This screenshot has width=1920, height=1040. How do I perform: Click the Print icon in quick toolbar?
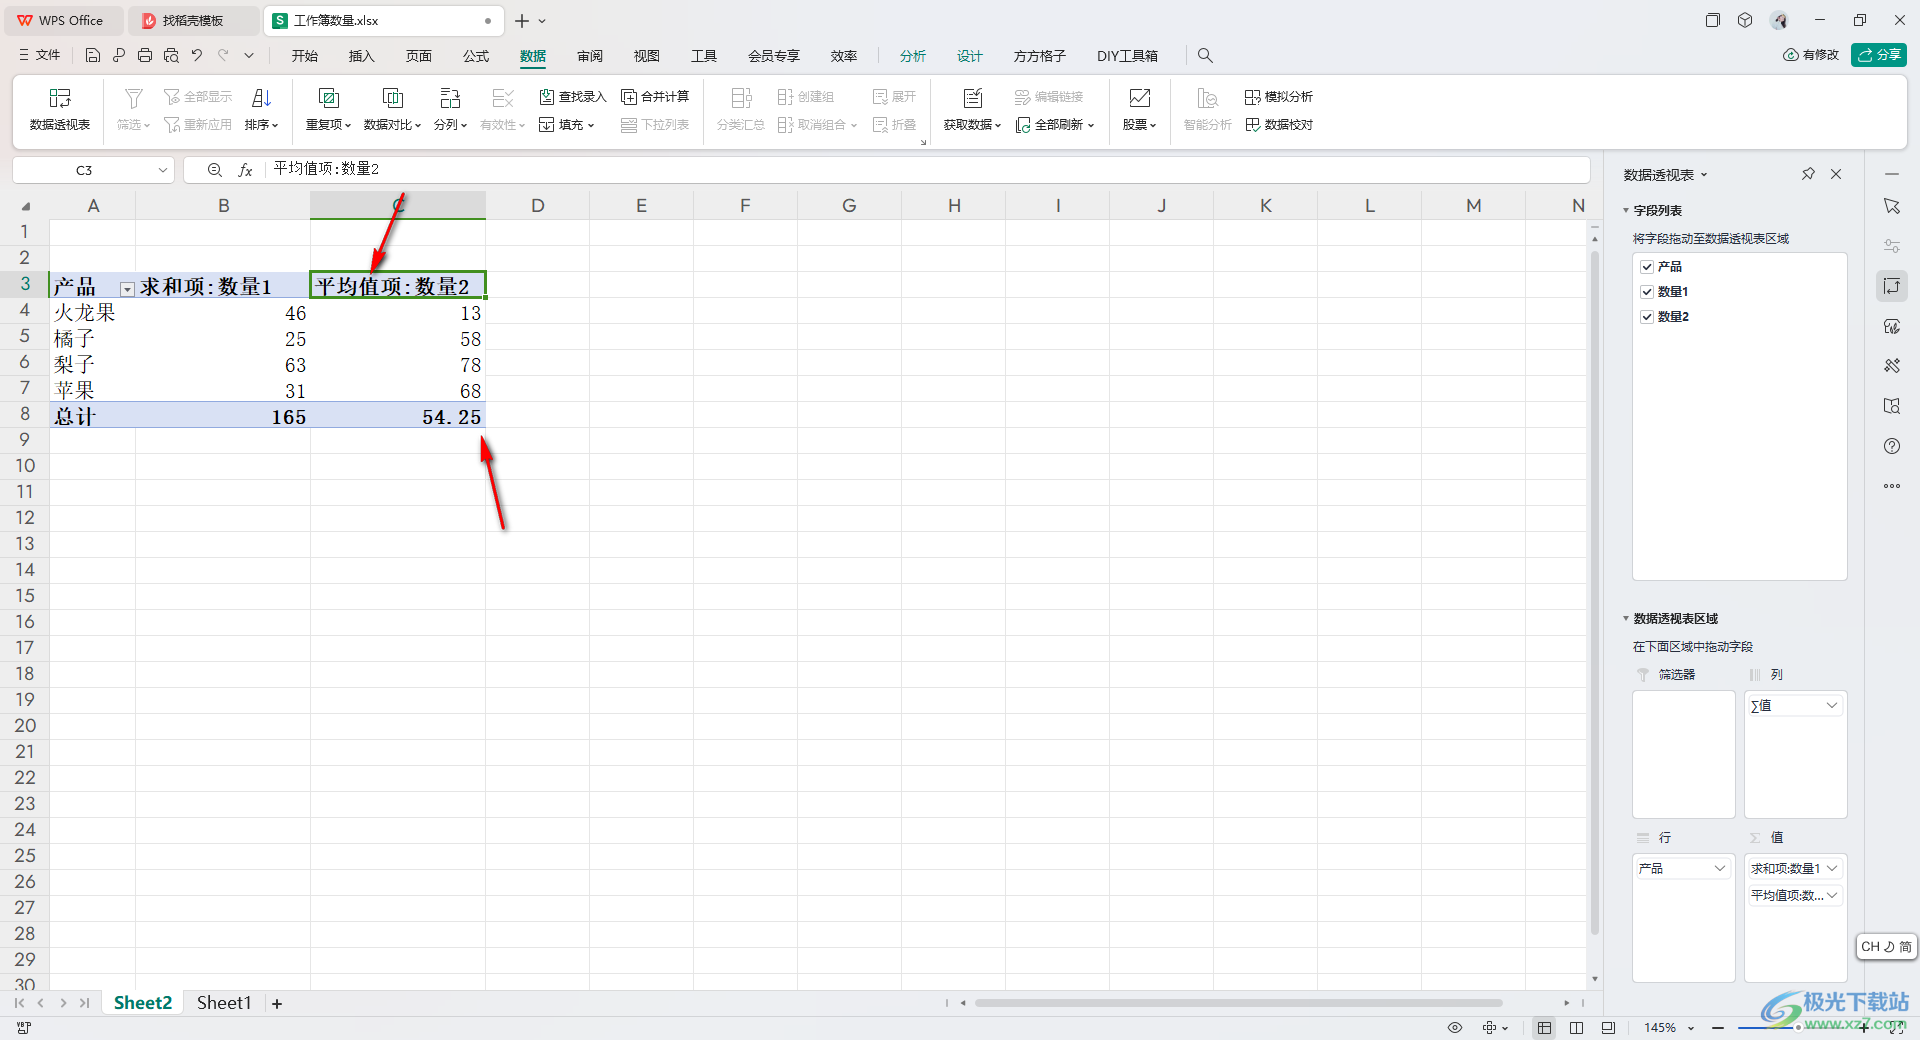(145, 56)
